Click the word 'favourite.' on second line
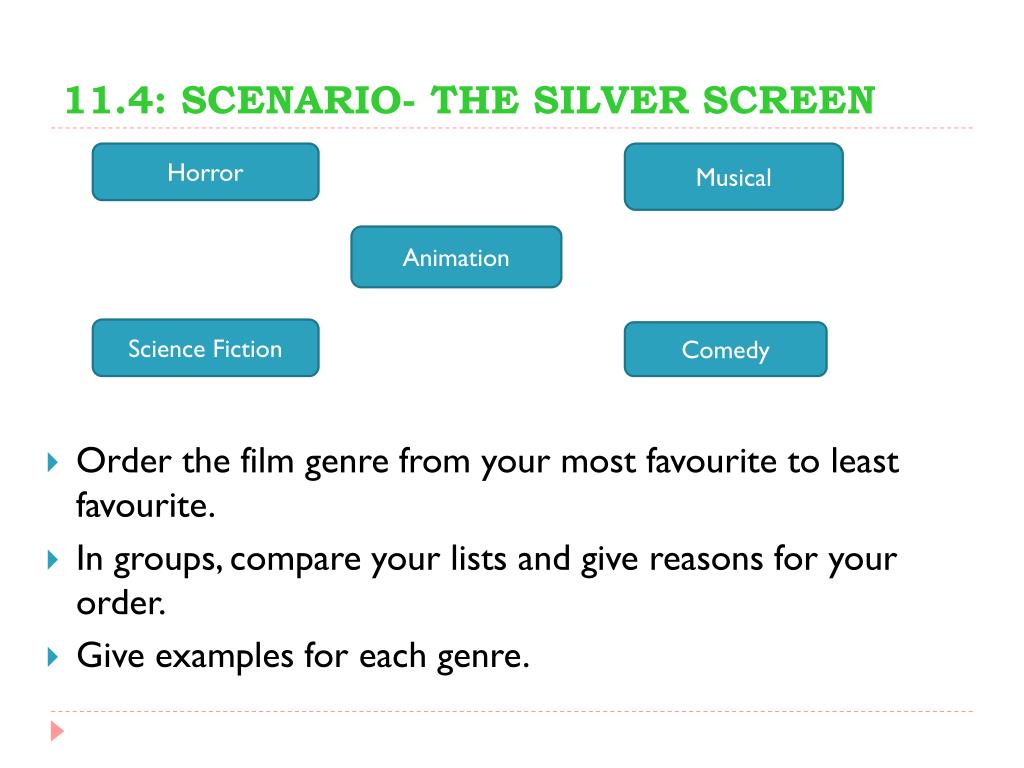Image resolution: width=1024 pixels, height=768 pixels. click(146, 505)
